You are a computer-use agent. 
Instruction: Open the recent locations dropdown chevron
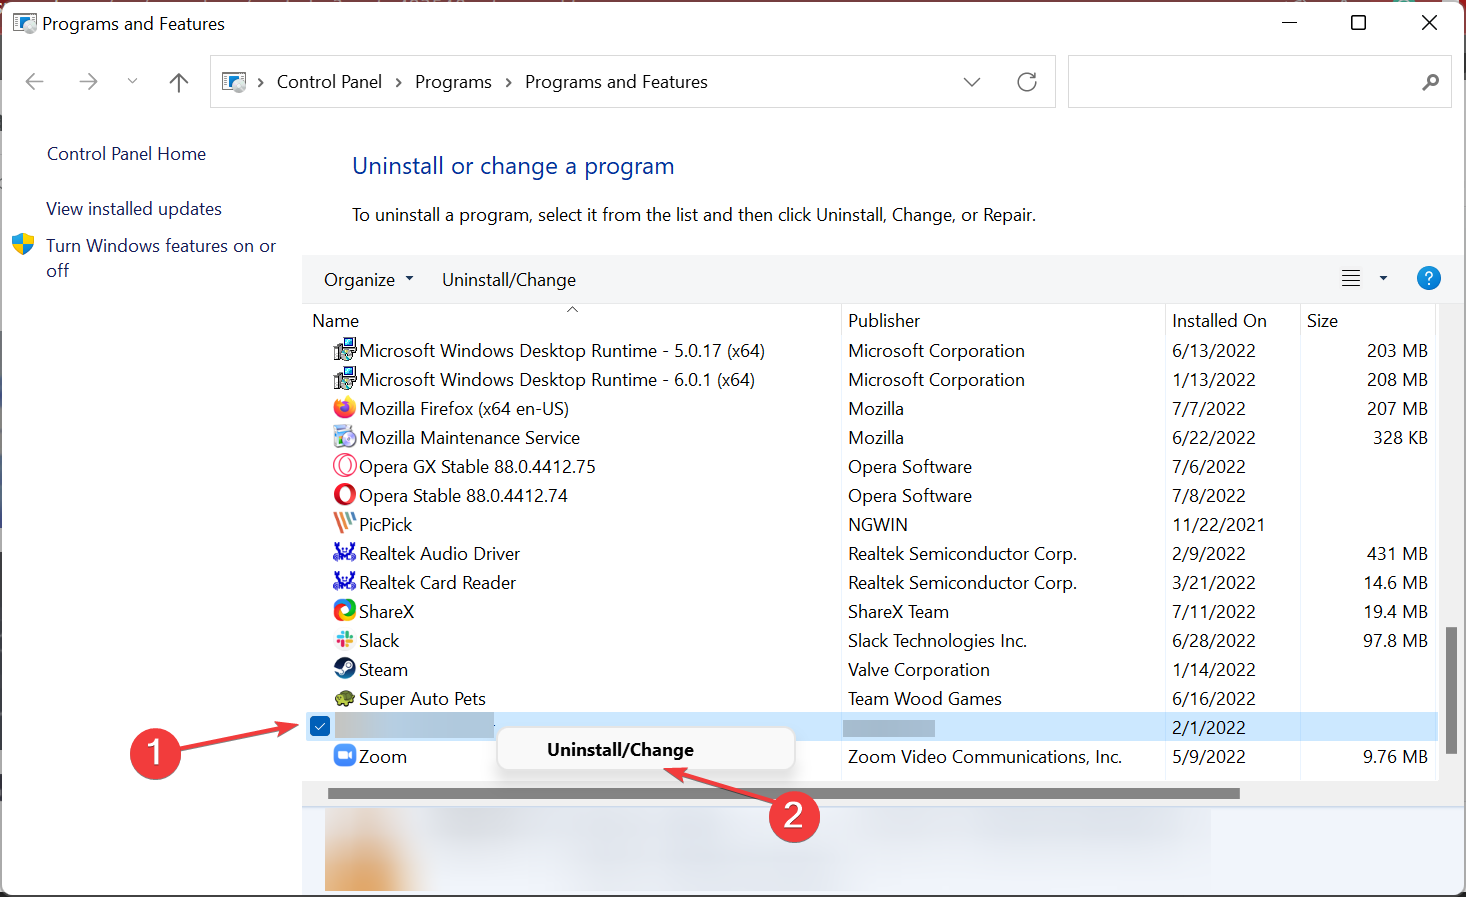click(x=132, y=82)
